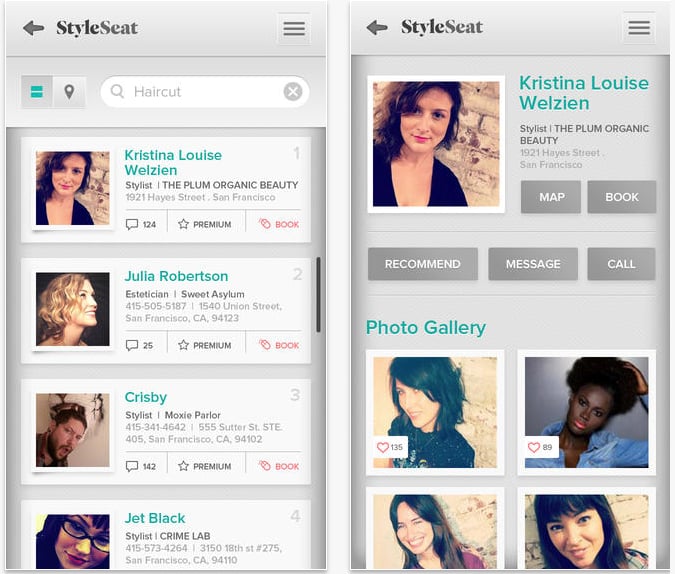The height and width of the screenshot is (574, 675).
Task: Like gallery photo with 135 hearts
Action: [x=390, y=447]
